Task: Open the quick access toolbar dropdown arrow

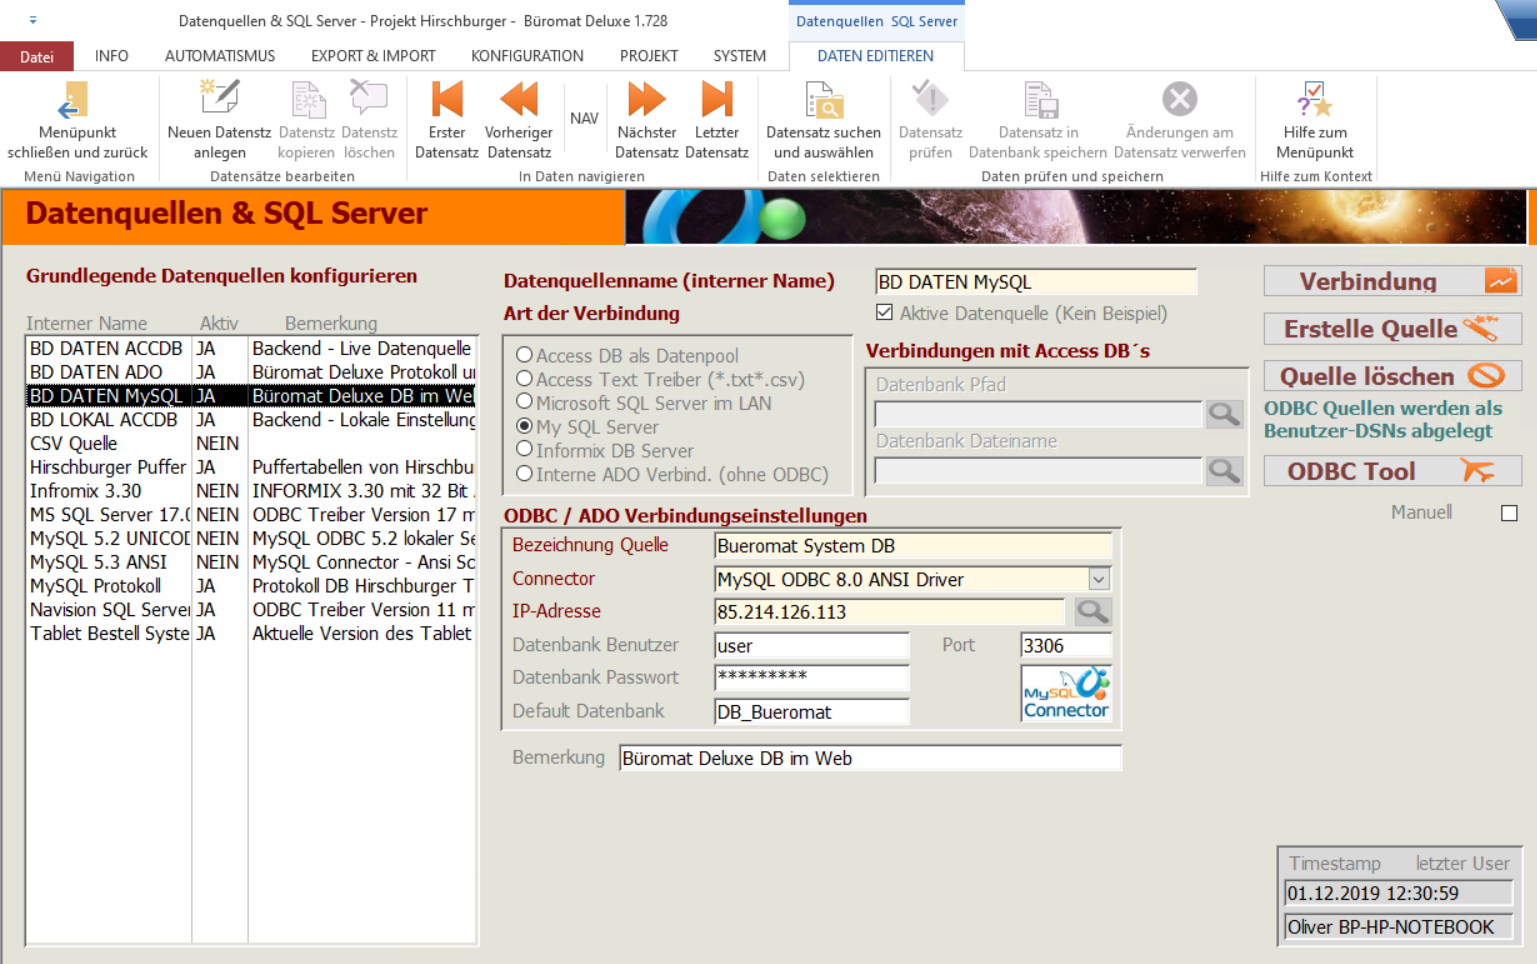Action: 33,20
